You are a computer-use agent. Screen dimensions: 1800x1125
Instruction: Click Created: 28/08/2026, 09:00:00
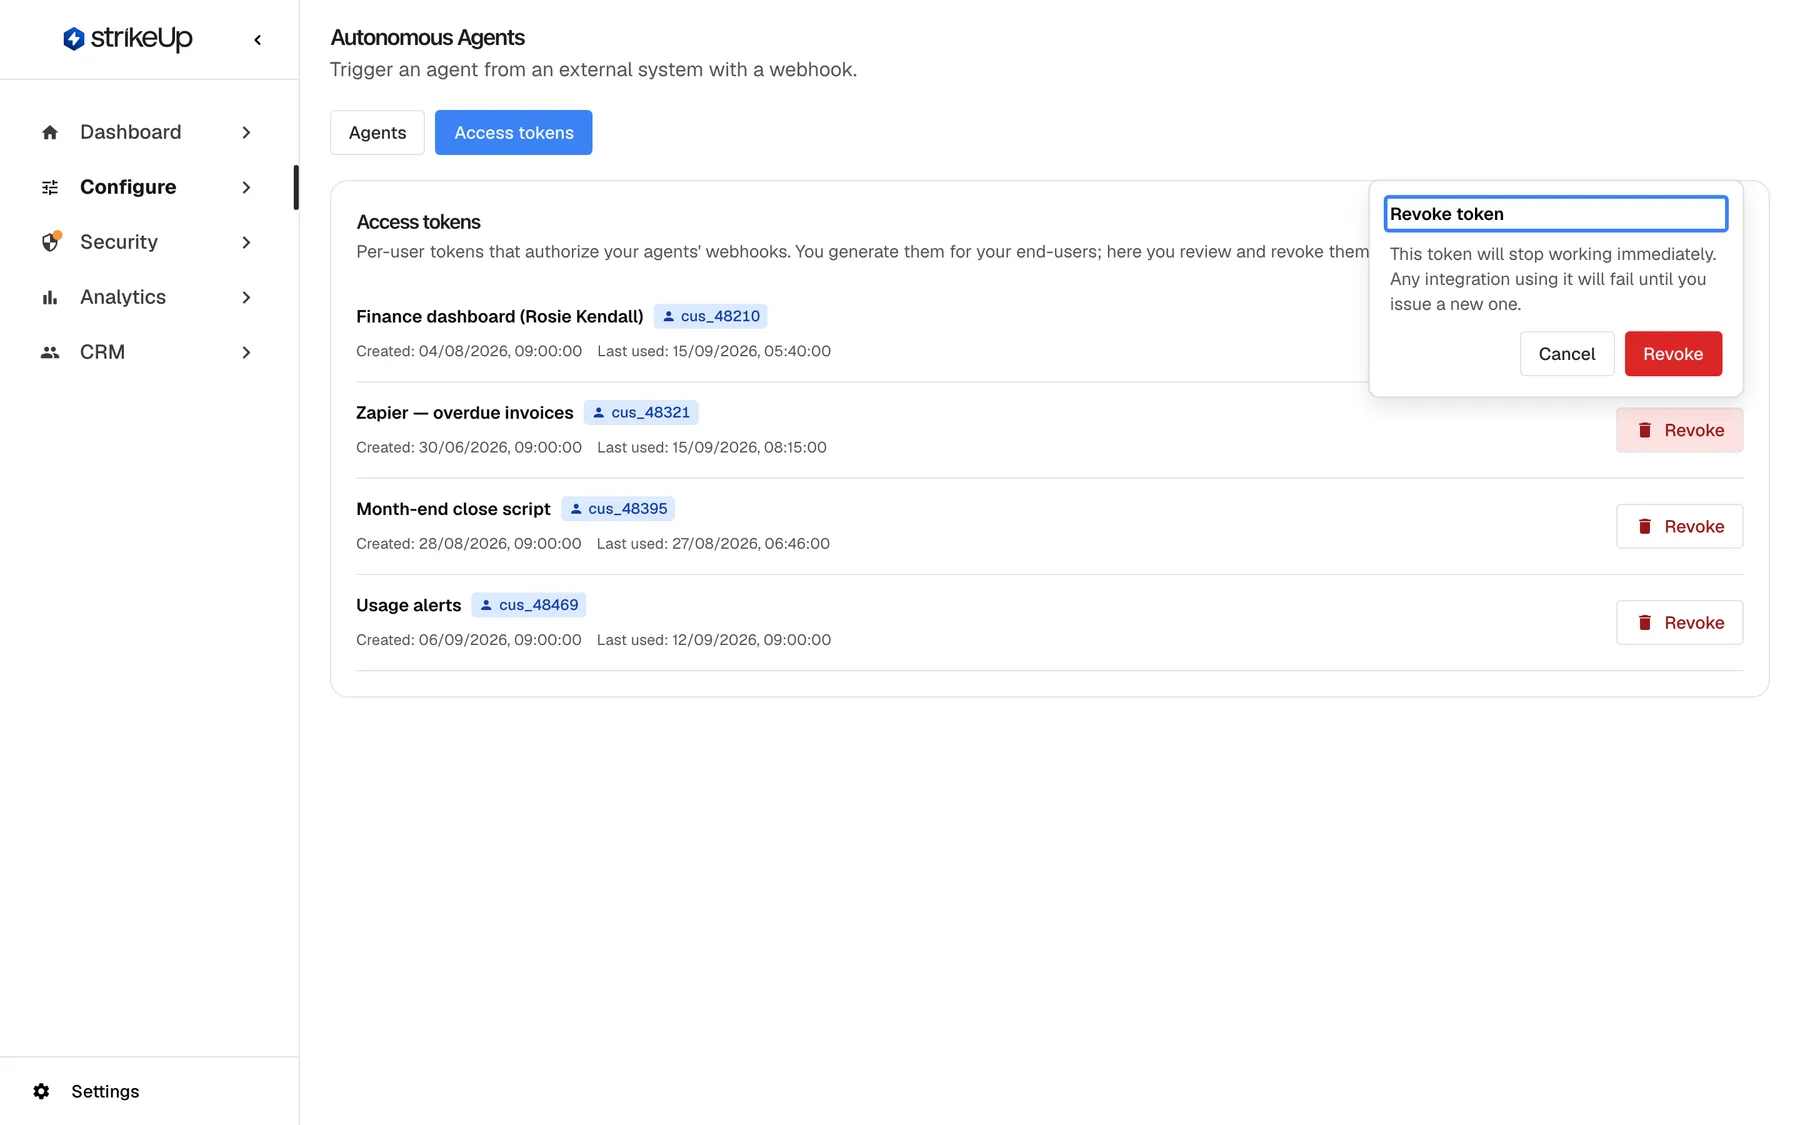pos(469,544)
